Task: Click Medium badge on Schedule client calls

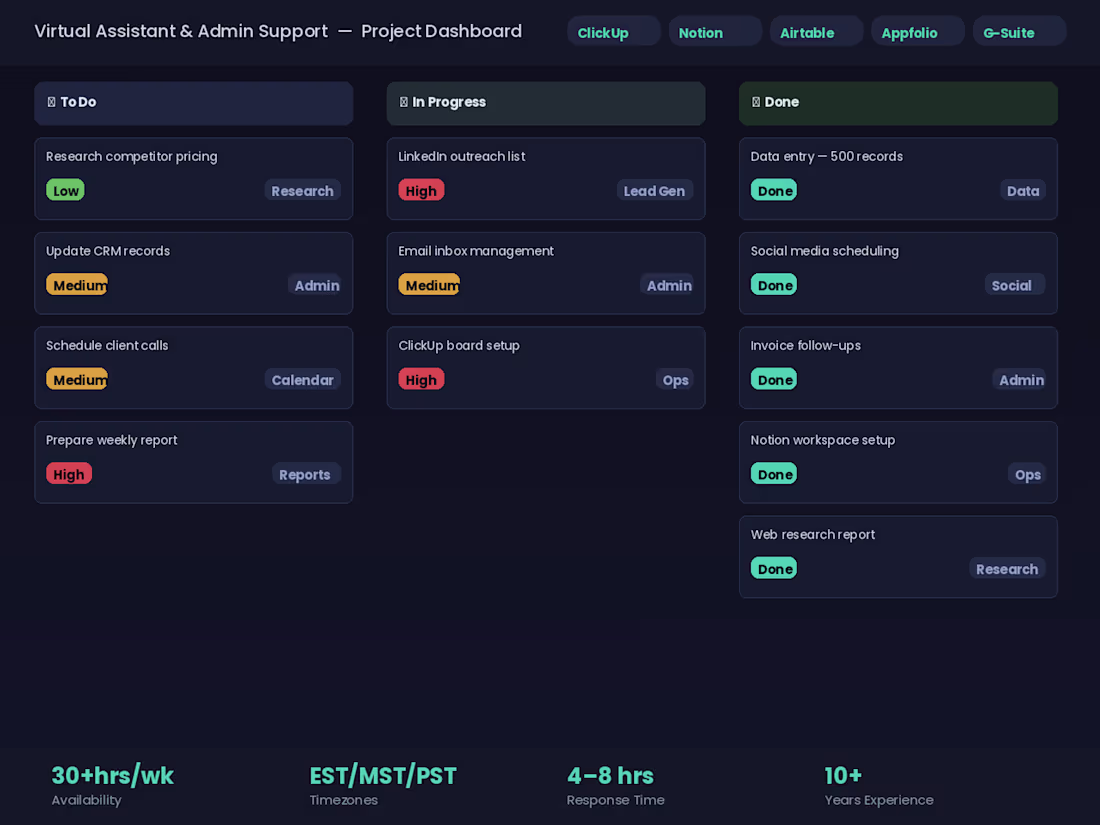Action: point(77,380)
